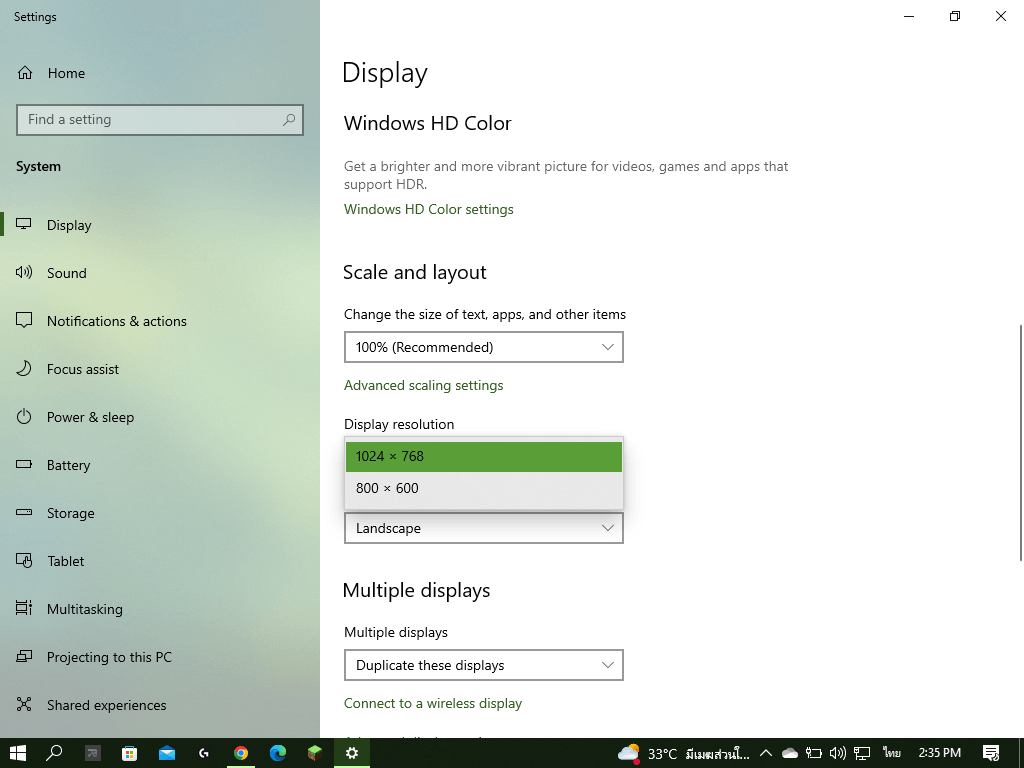Restore down the Settings window
The width and height of the screenshot is (1024, 768).
point(955,16)
